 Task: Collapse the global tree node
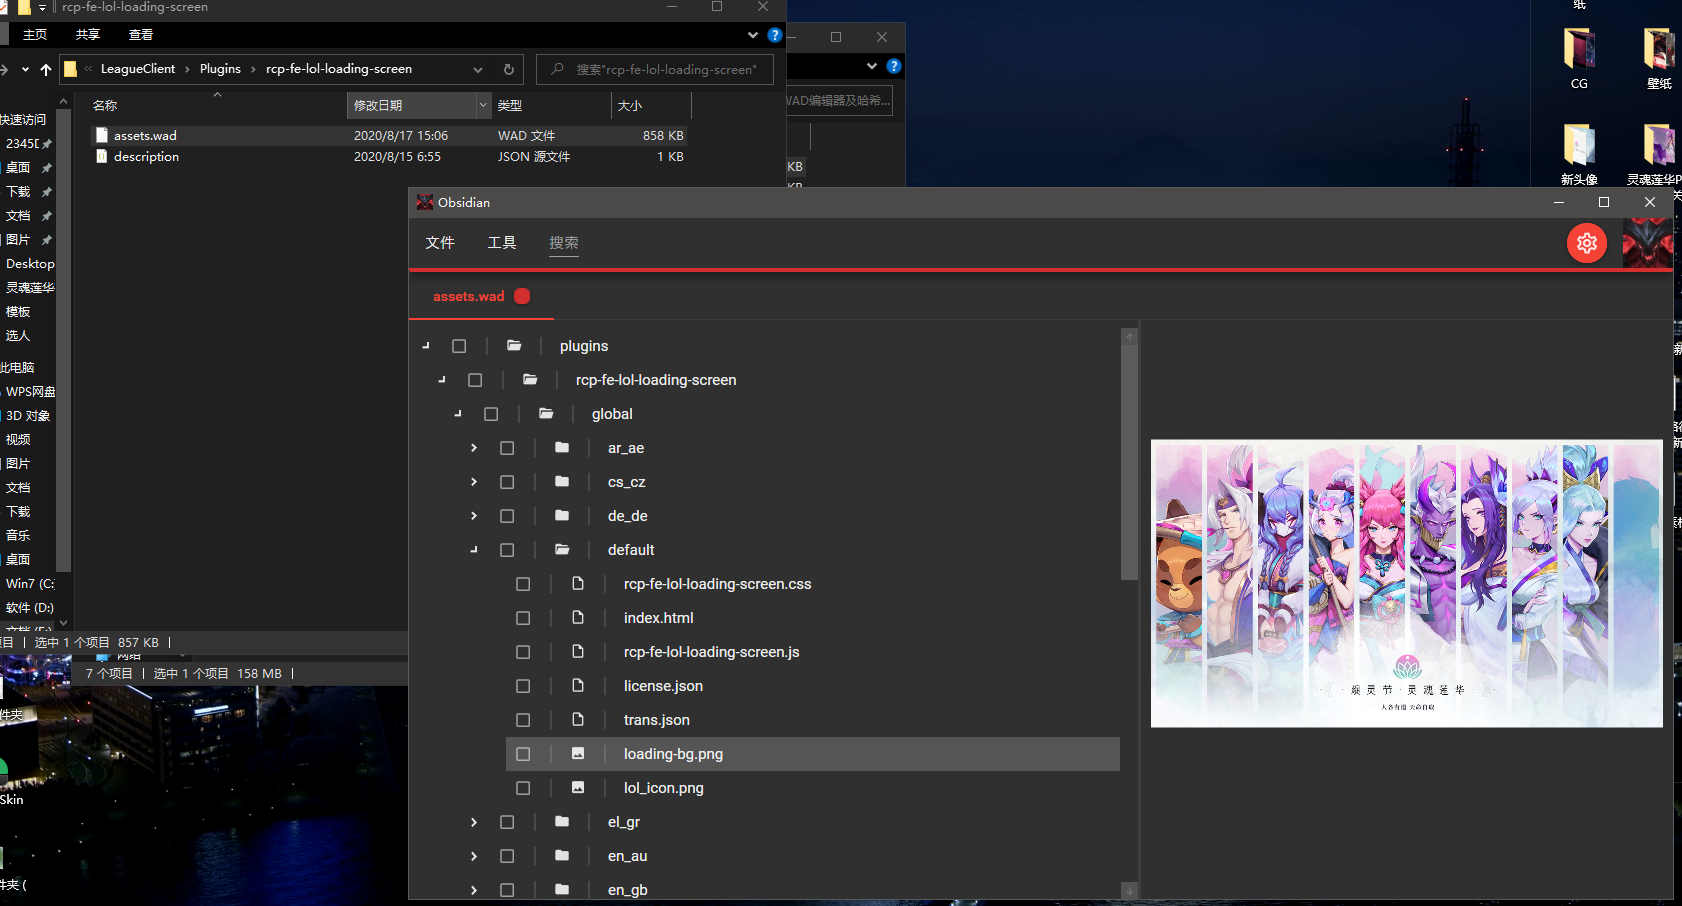click(x=459, y=414)
